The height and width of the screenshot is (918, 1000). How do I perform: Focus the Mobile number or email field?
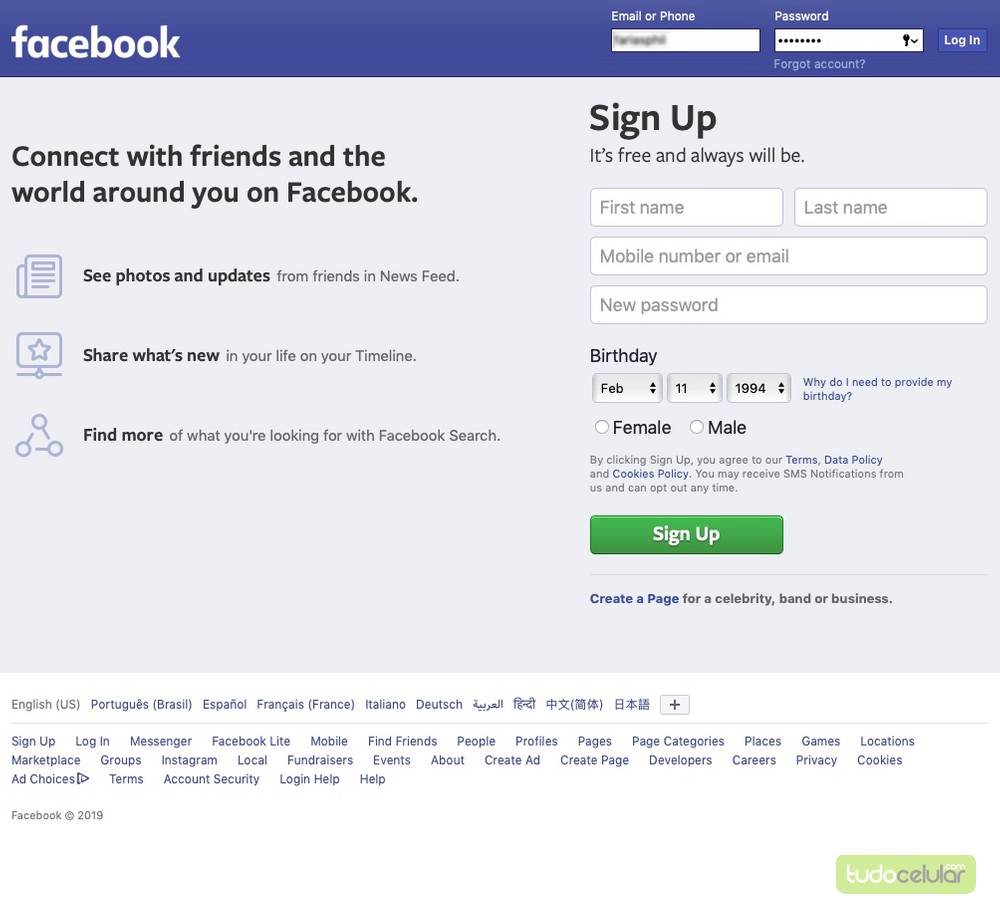click(x=788, y=256)
